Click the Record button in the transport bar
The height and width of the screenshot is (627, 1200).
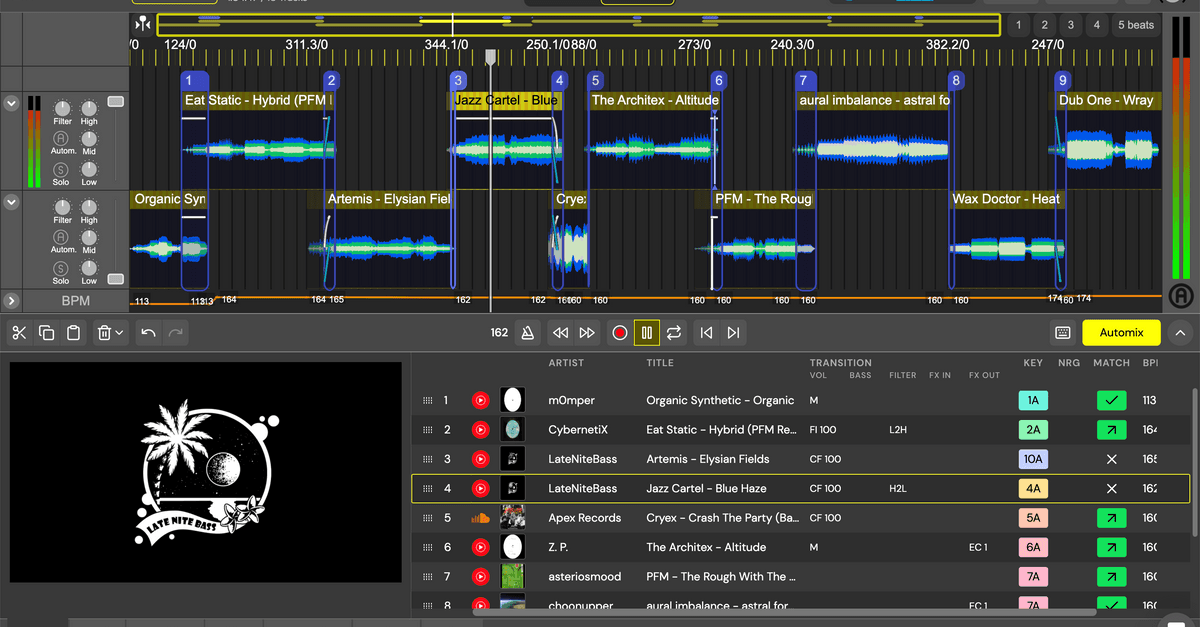point(620,332)
